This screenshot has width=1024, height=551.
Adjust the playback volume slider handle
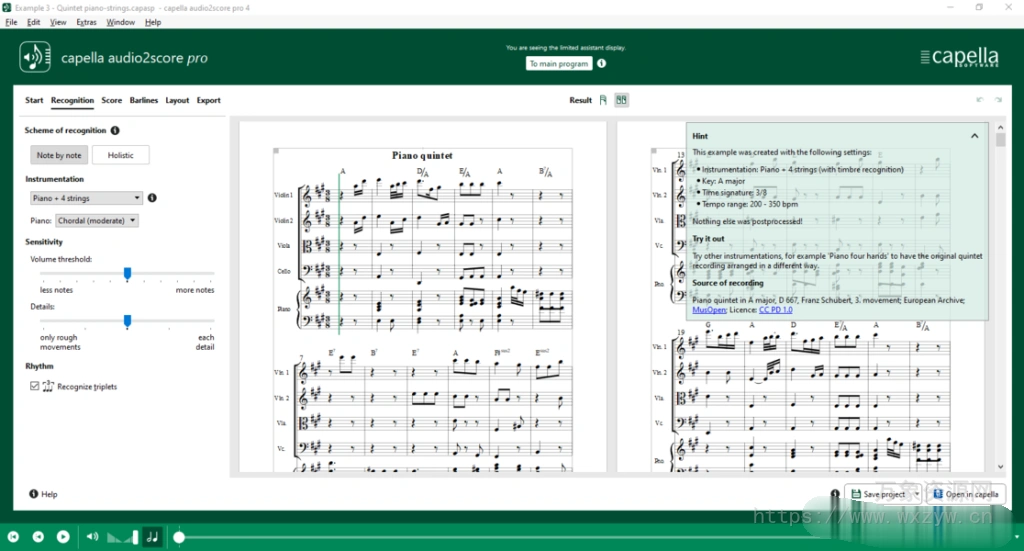pos(135,537)
